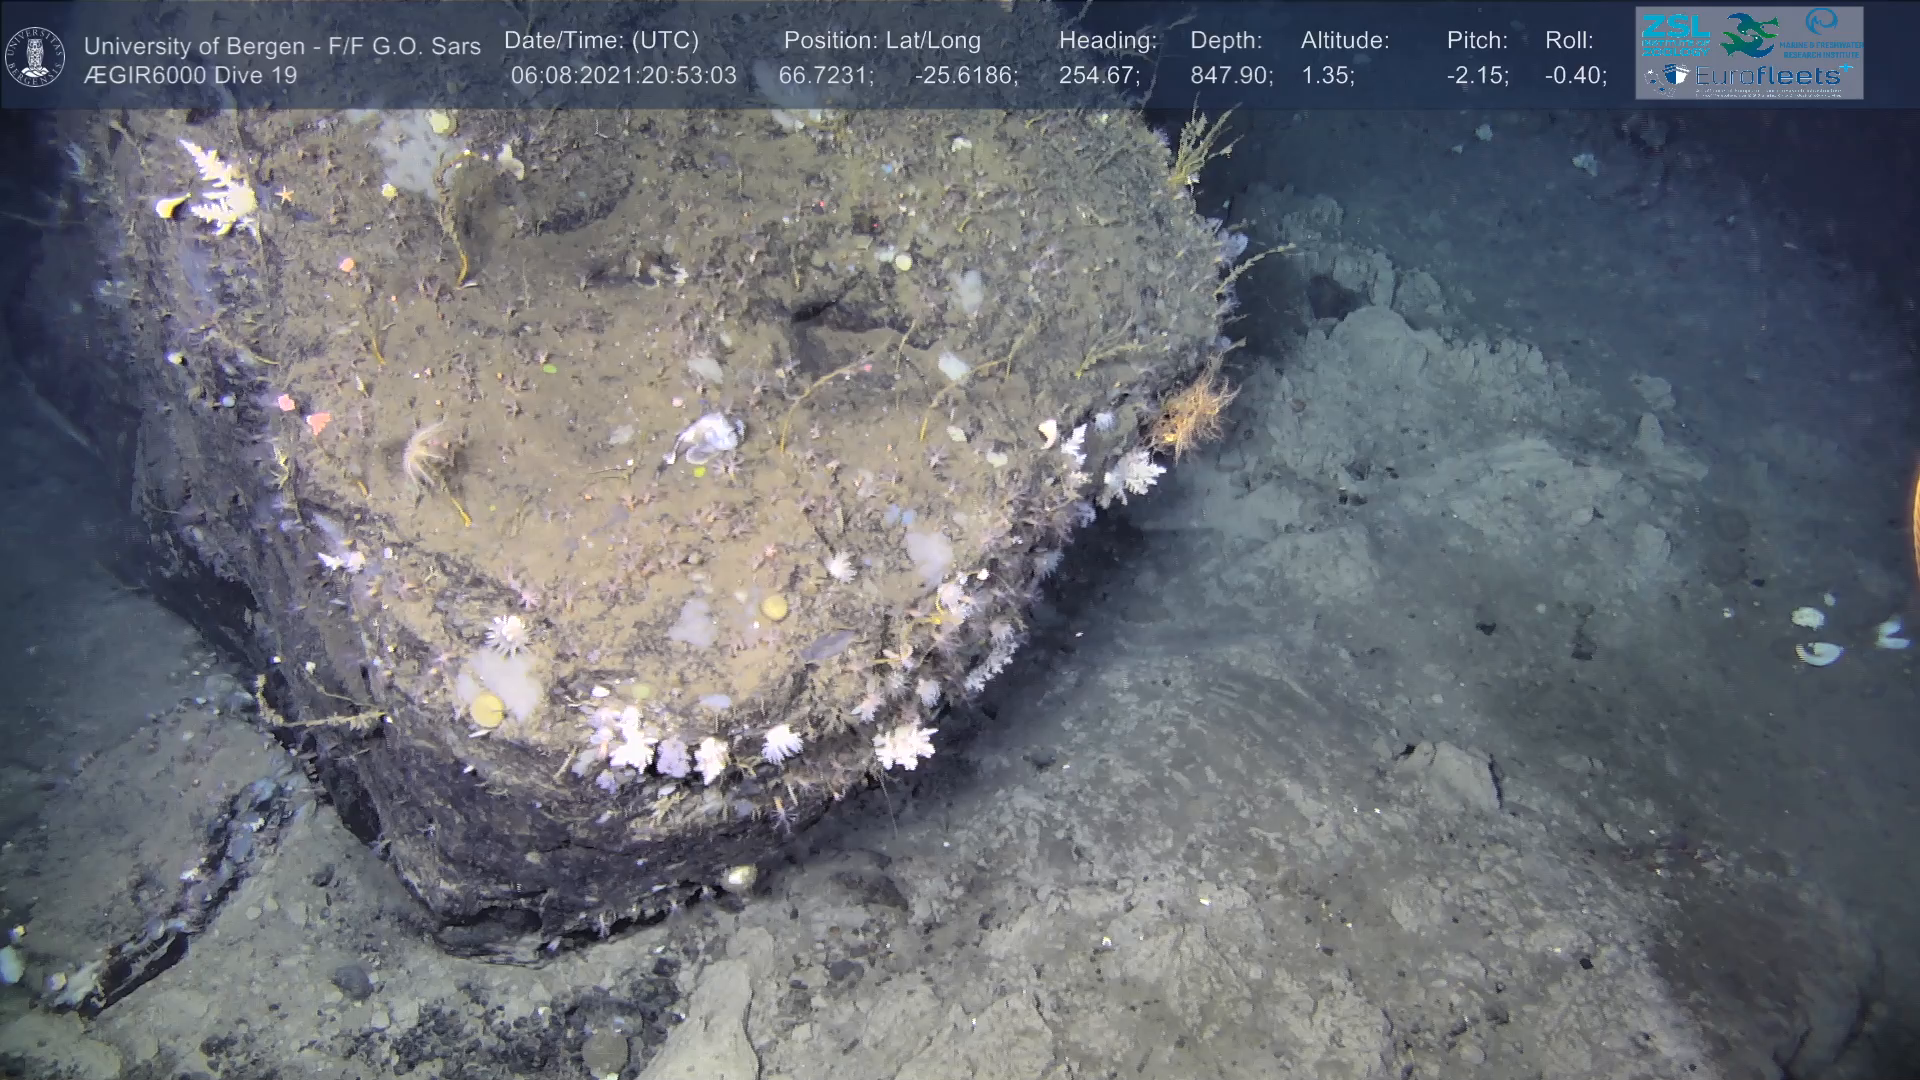
Task: Click the orange feather star on boulder edge
Action: point(1188,417)
